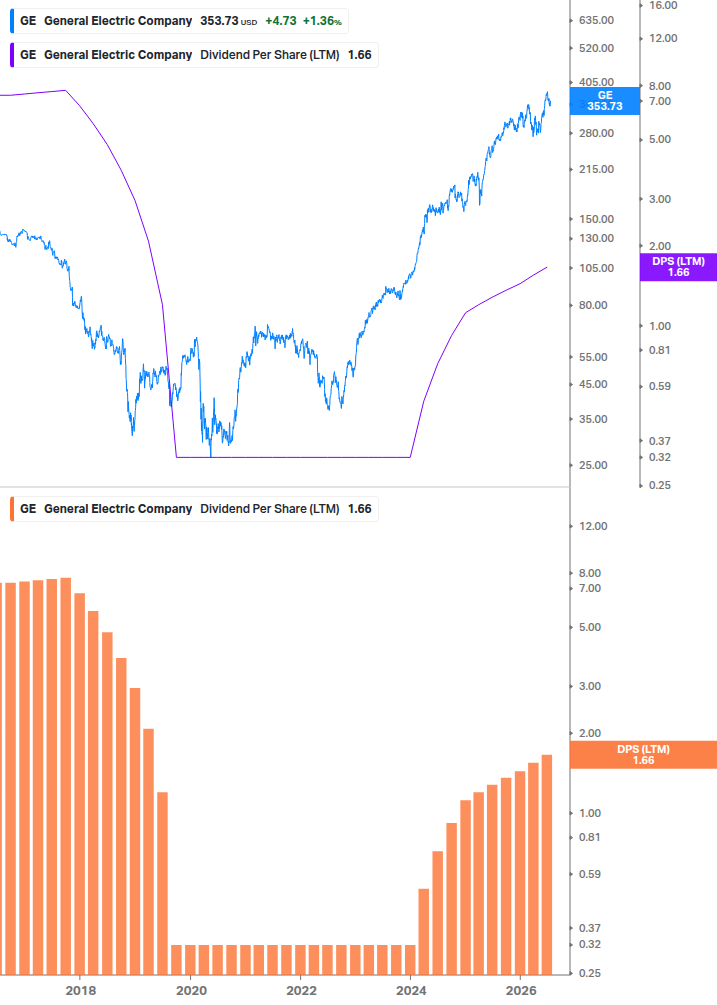Click the tallest orange bar at the late-2017 peak

coord(65,776)
